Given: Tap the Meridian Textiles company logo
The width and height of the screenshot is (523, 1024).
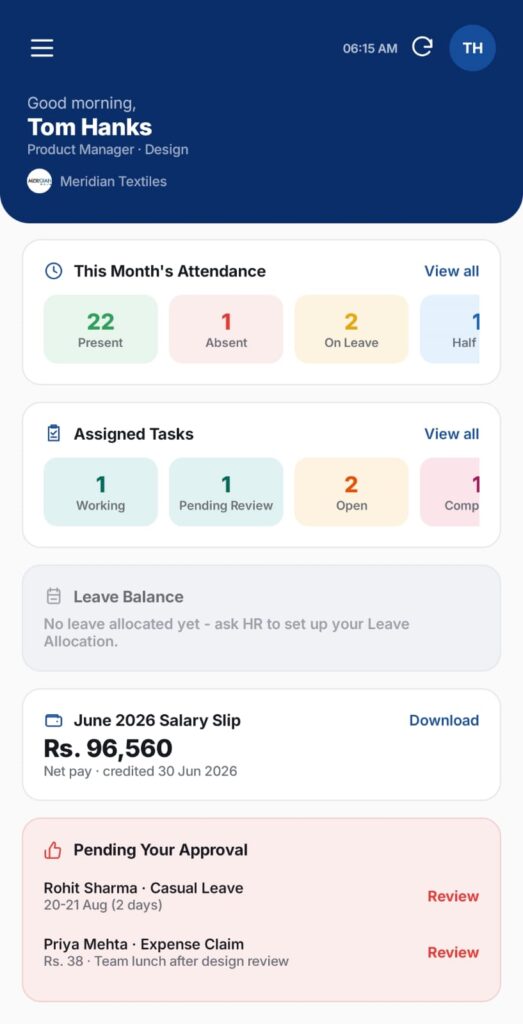Looking at the screenshot, I should (x=39, y=181).
